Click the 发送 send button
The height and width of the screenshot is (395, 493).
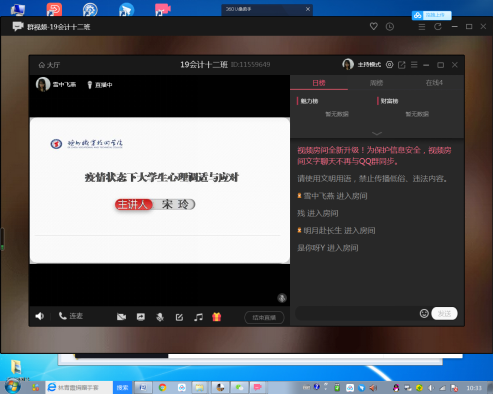pyautogui.click(x=444, y=314)
